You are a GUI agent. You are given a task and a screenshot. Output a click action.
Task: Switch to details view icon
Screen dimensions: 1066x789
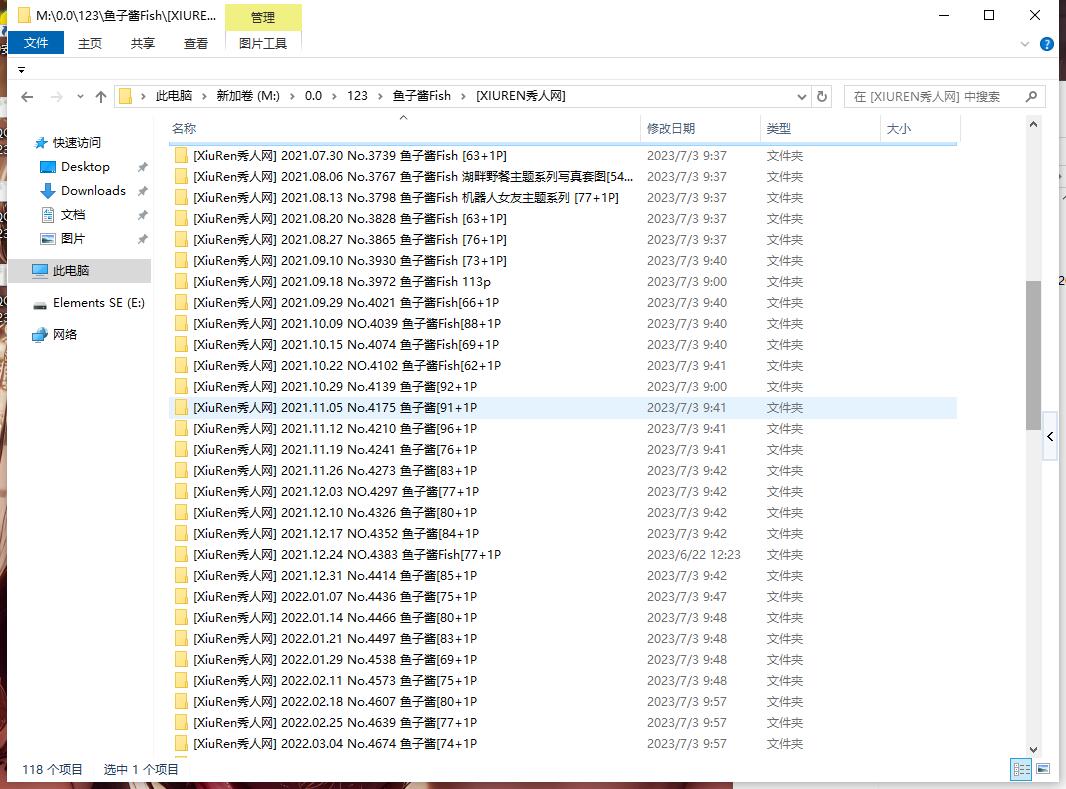click(1021, 769)
